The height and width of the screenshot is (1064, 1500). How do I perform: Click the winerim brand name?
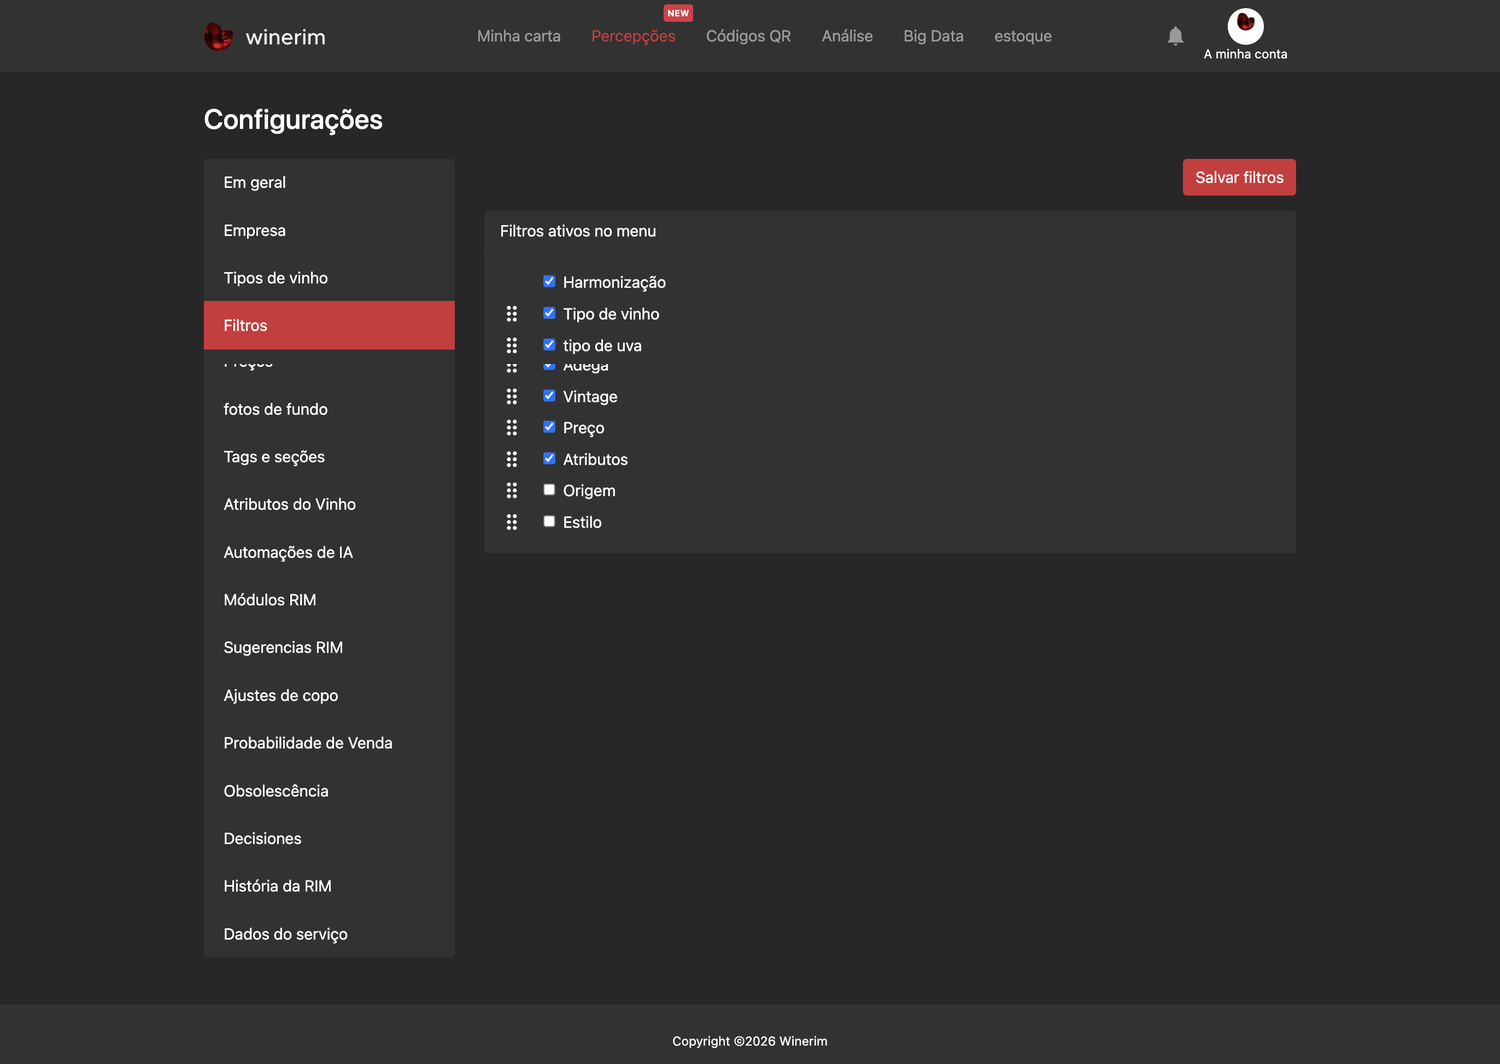[286, 37]
